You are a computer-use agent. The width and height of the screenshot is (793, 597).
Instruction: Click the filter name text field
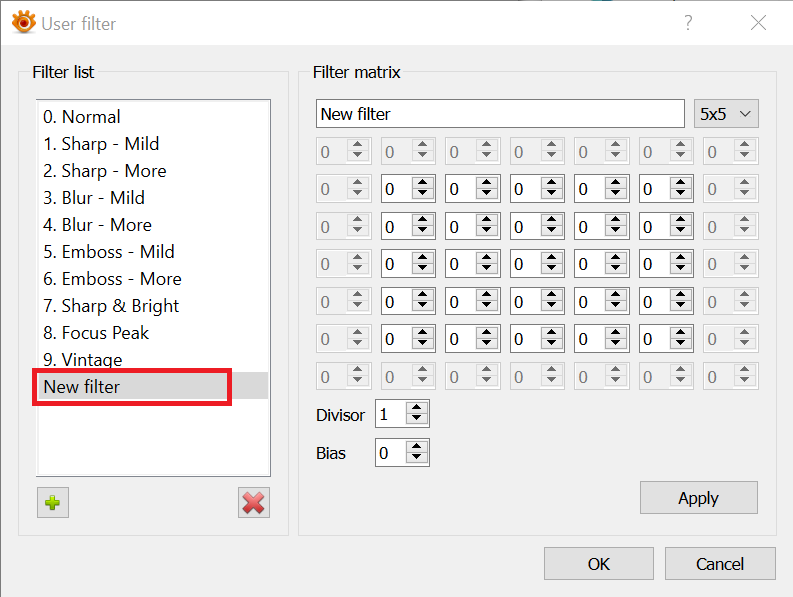coord(500,114)
